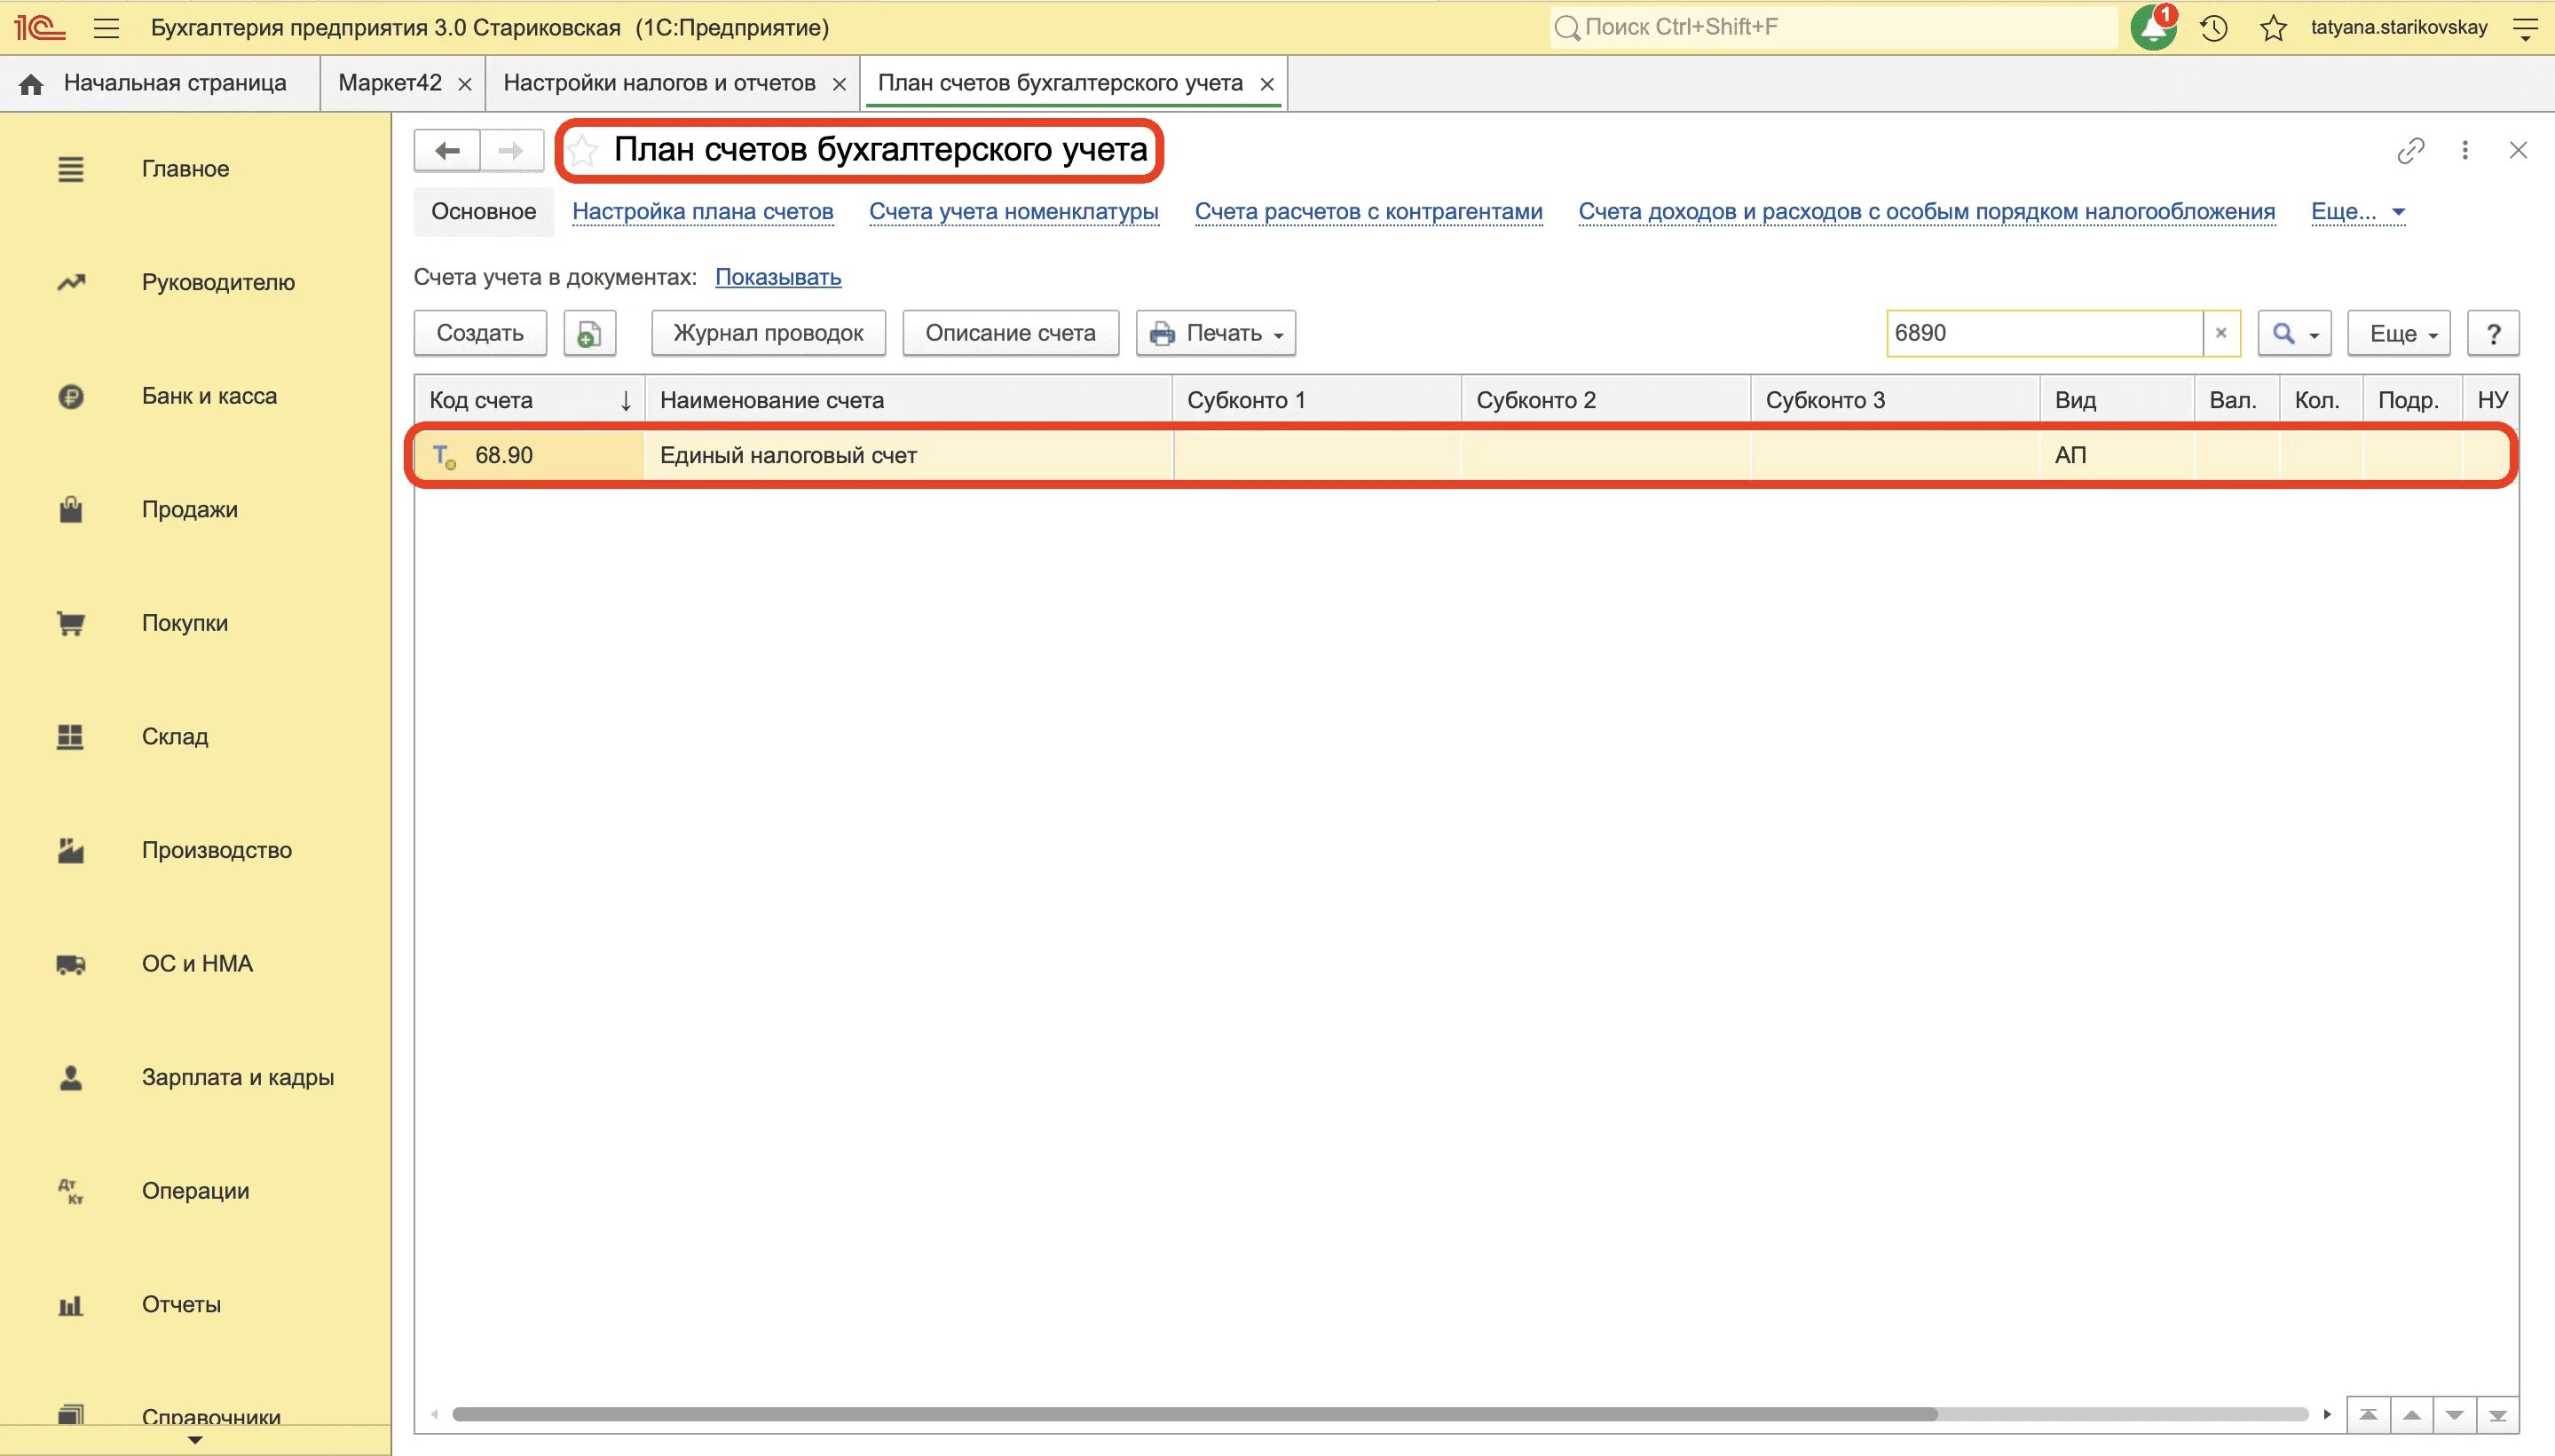Viewport: 2555px width, 1456px height.
Task: Open the history clock icon
Action: pyautogui.click(x=2214, y=28)
